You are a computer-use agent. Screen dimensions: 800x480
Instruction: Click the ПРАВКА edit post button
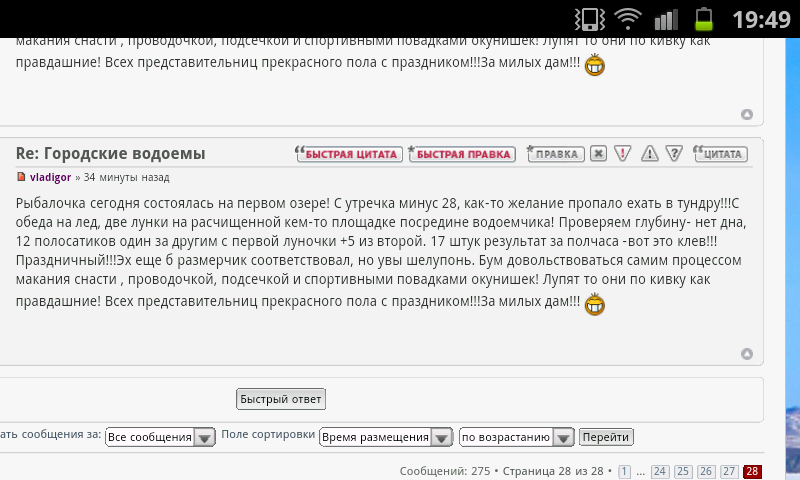point(556,154)
